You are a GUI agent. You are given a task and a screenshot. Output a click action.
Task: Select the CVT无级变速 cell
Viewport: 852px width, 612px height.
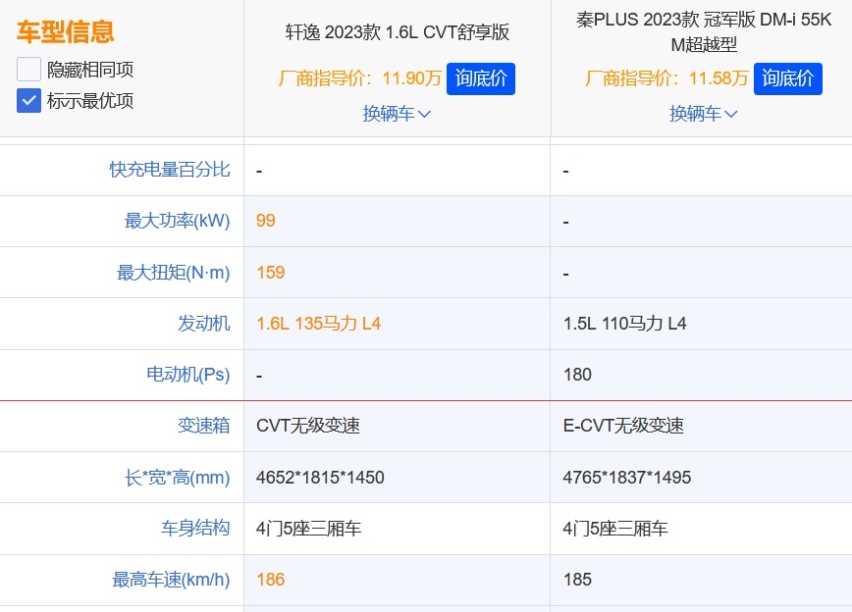[308, 426]
